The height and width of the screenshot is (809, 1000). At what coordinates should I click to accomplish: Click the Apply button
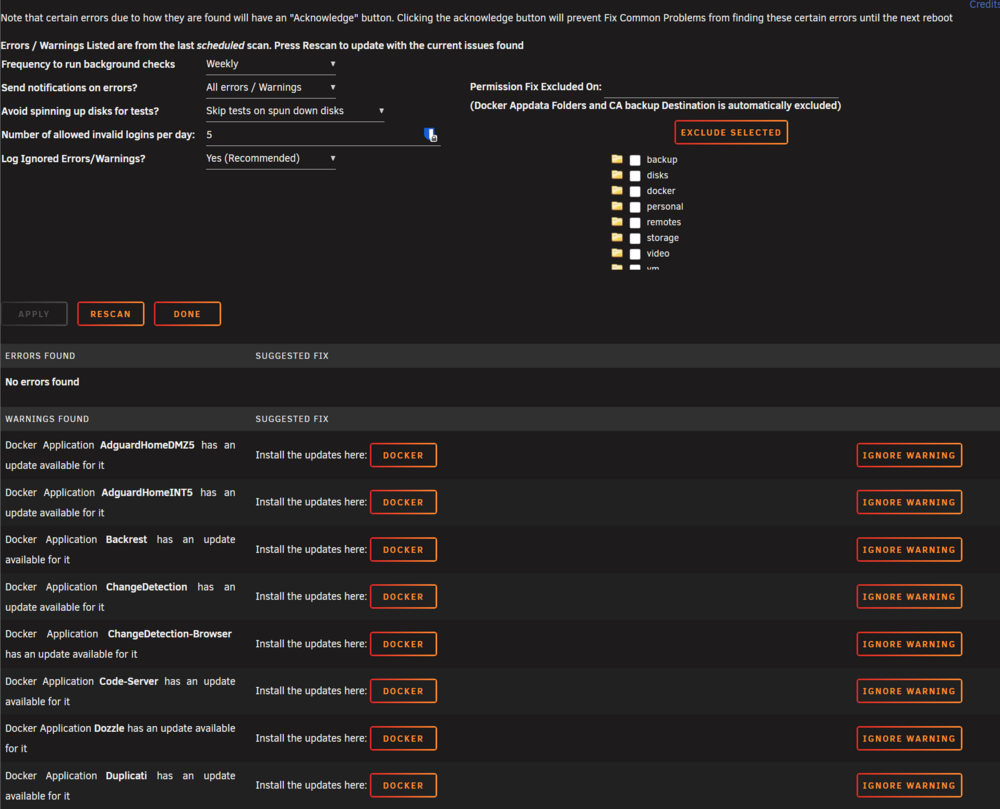pyautogui.click(x=34, y=314)
